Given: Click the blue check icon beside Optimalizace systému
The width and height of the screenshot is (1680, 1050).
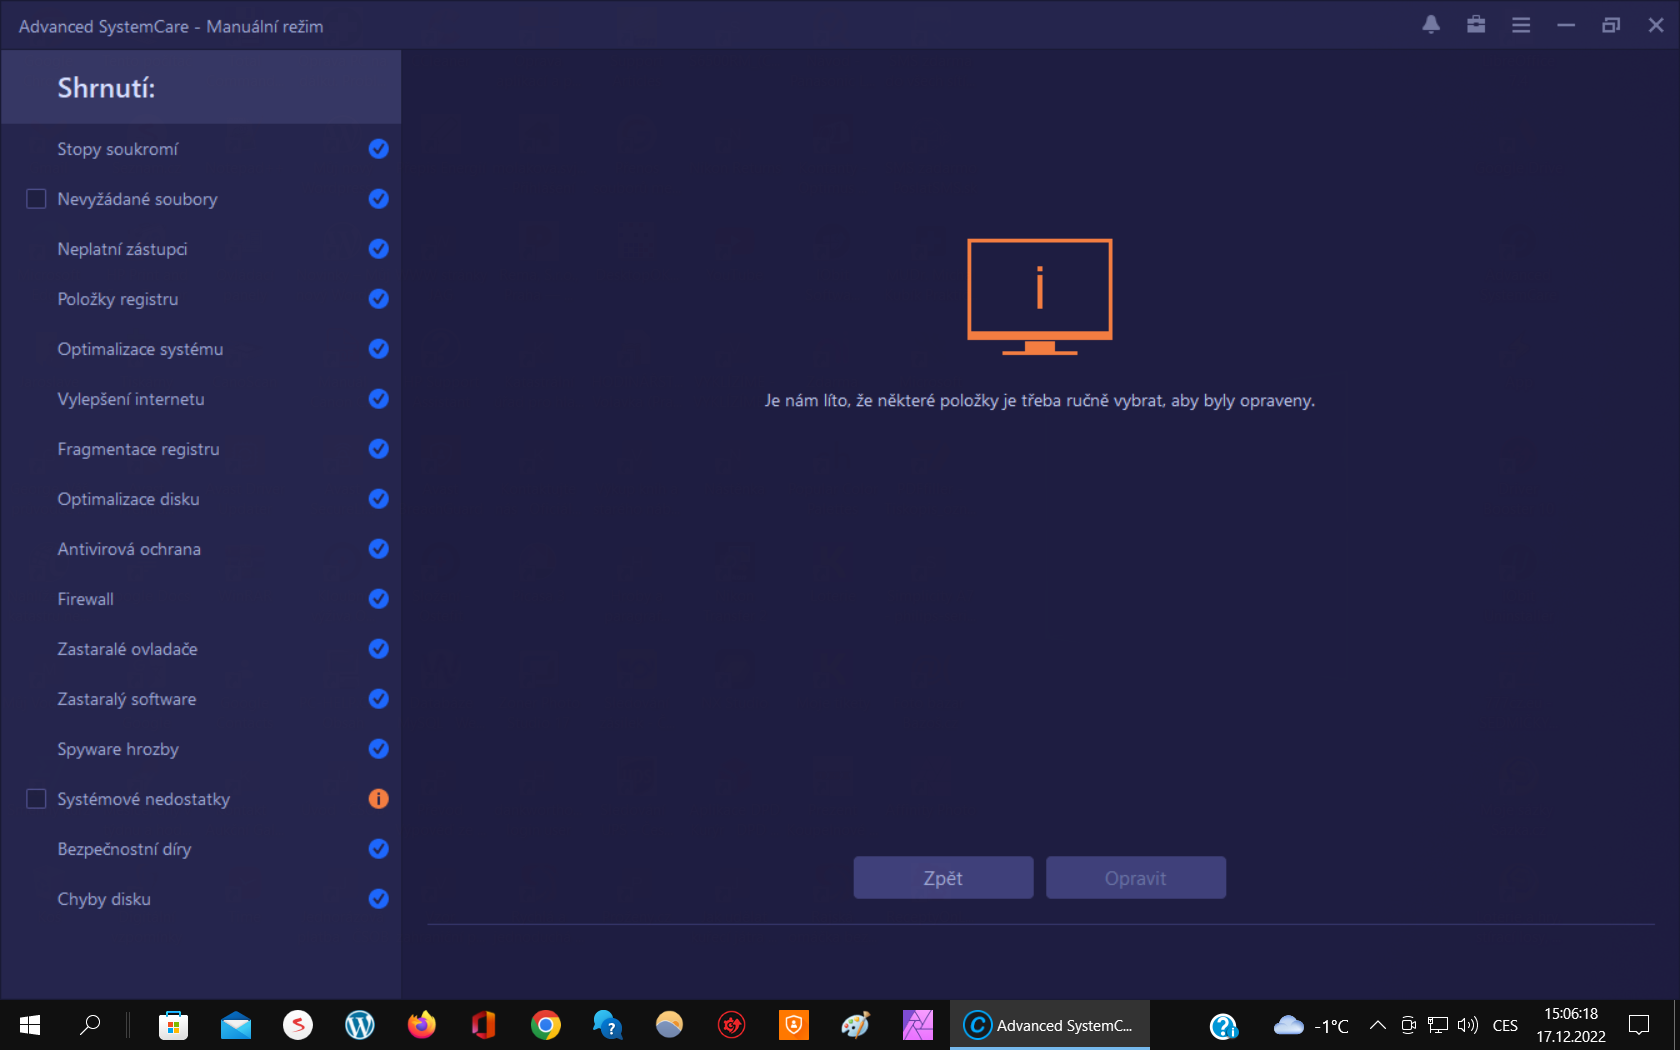Looking at the screenshot, I should [x=378, y=349].
